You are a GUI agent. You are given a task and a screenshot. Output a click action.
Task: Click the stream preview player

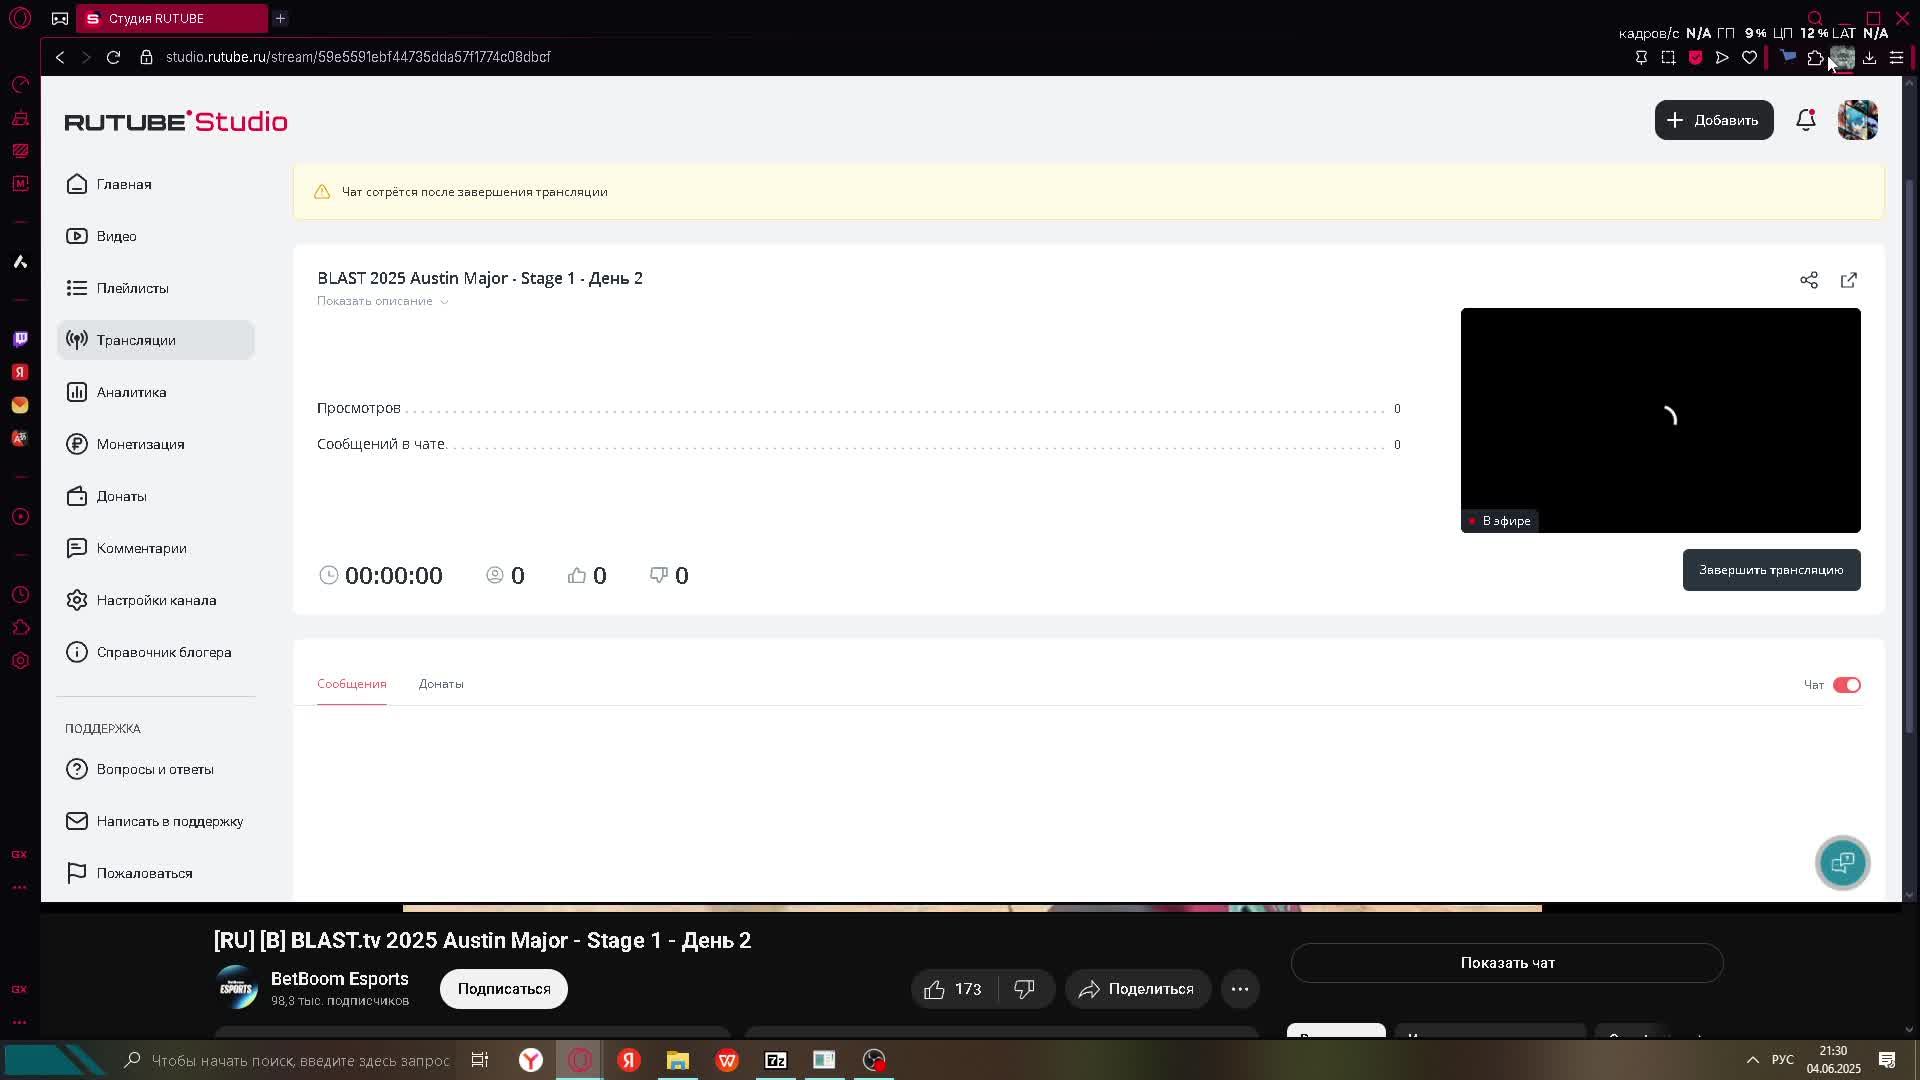tap(1660, 420)
